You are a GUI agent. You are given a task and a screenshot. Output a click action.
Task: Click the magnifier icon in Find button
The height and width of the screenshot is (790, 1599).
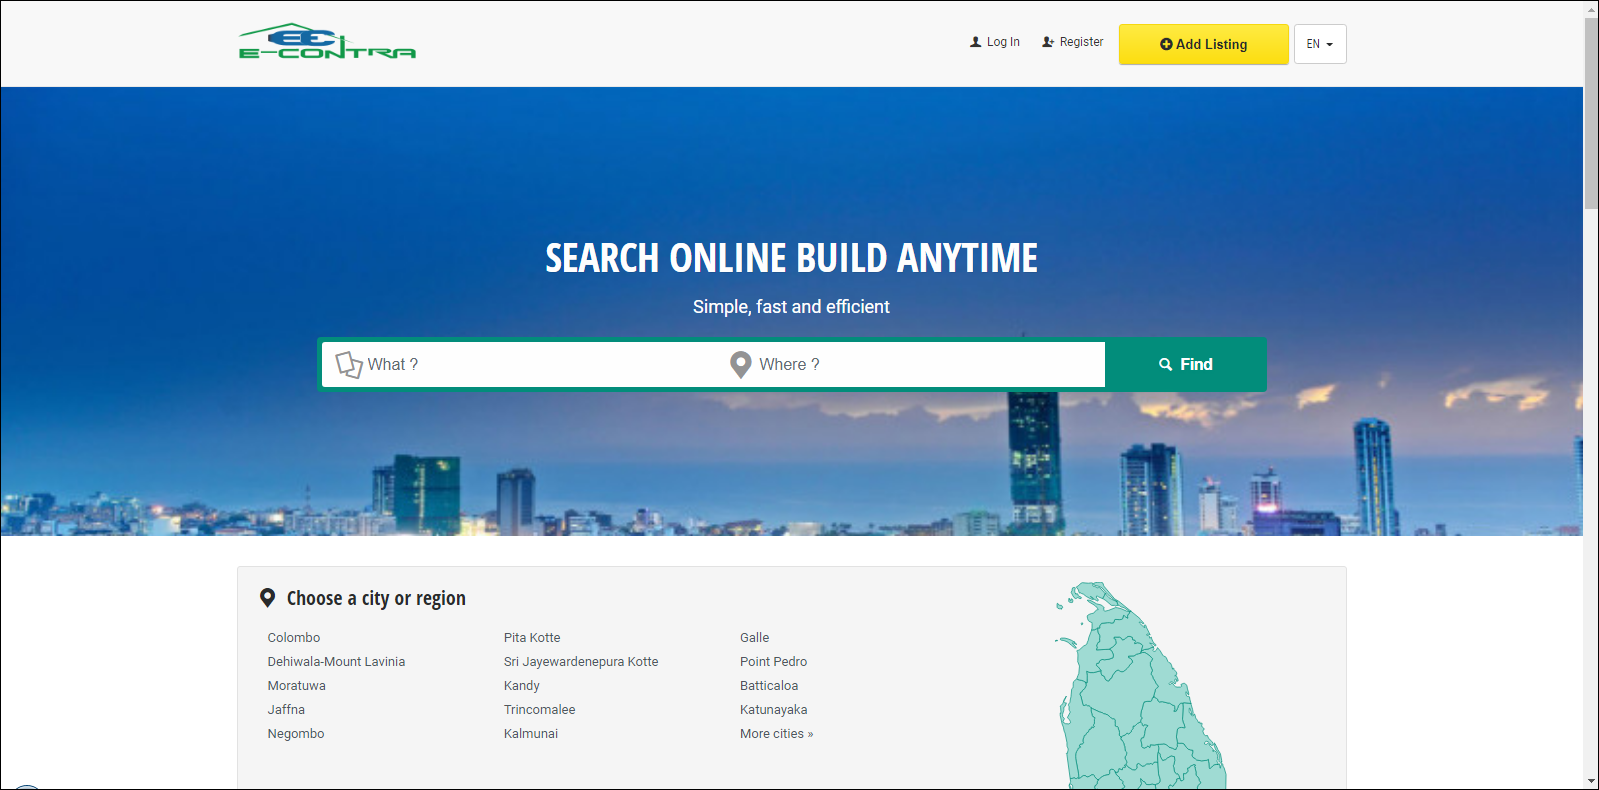point(1165,365)
